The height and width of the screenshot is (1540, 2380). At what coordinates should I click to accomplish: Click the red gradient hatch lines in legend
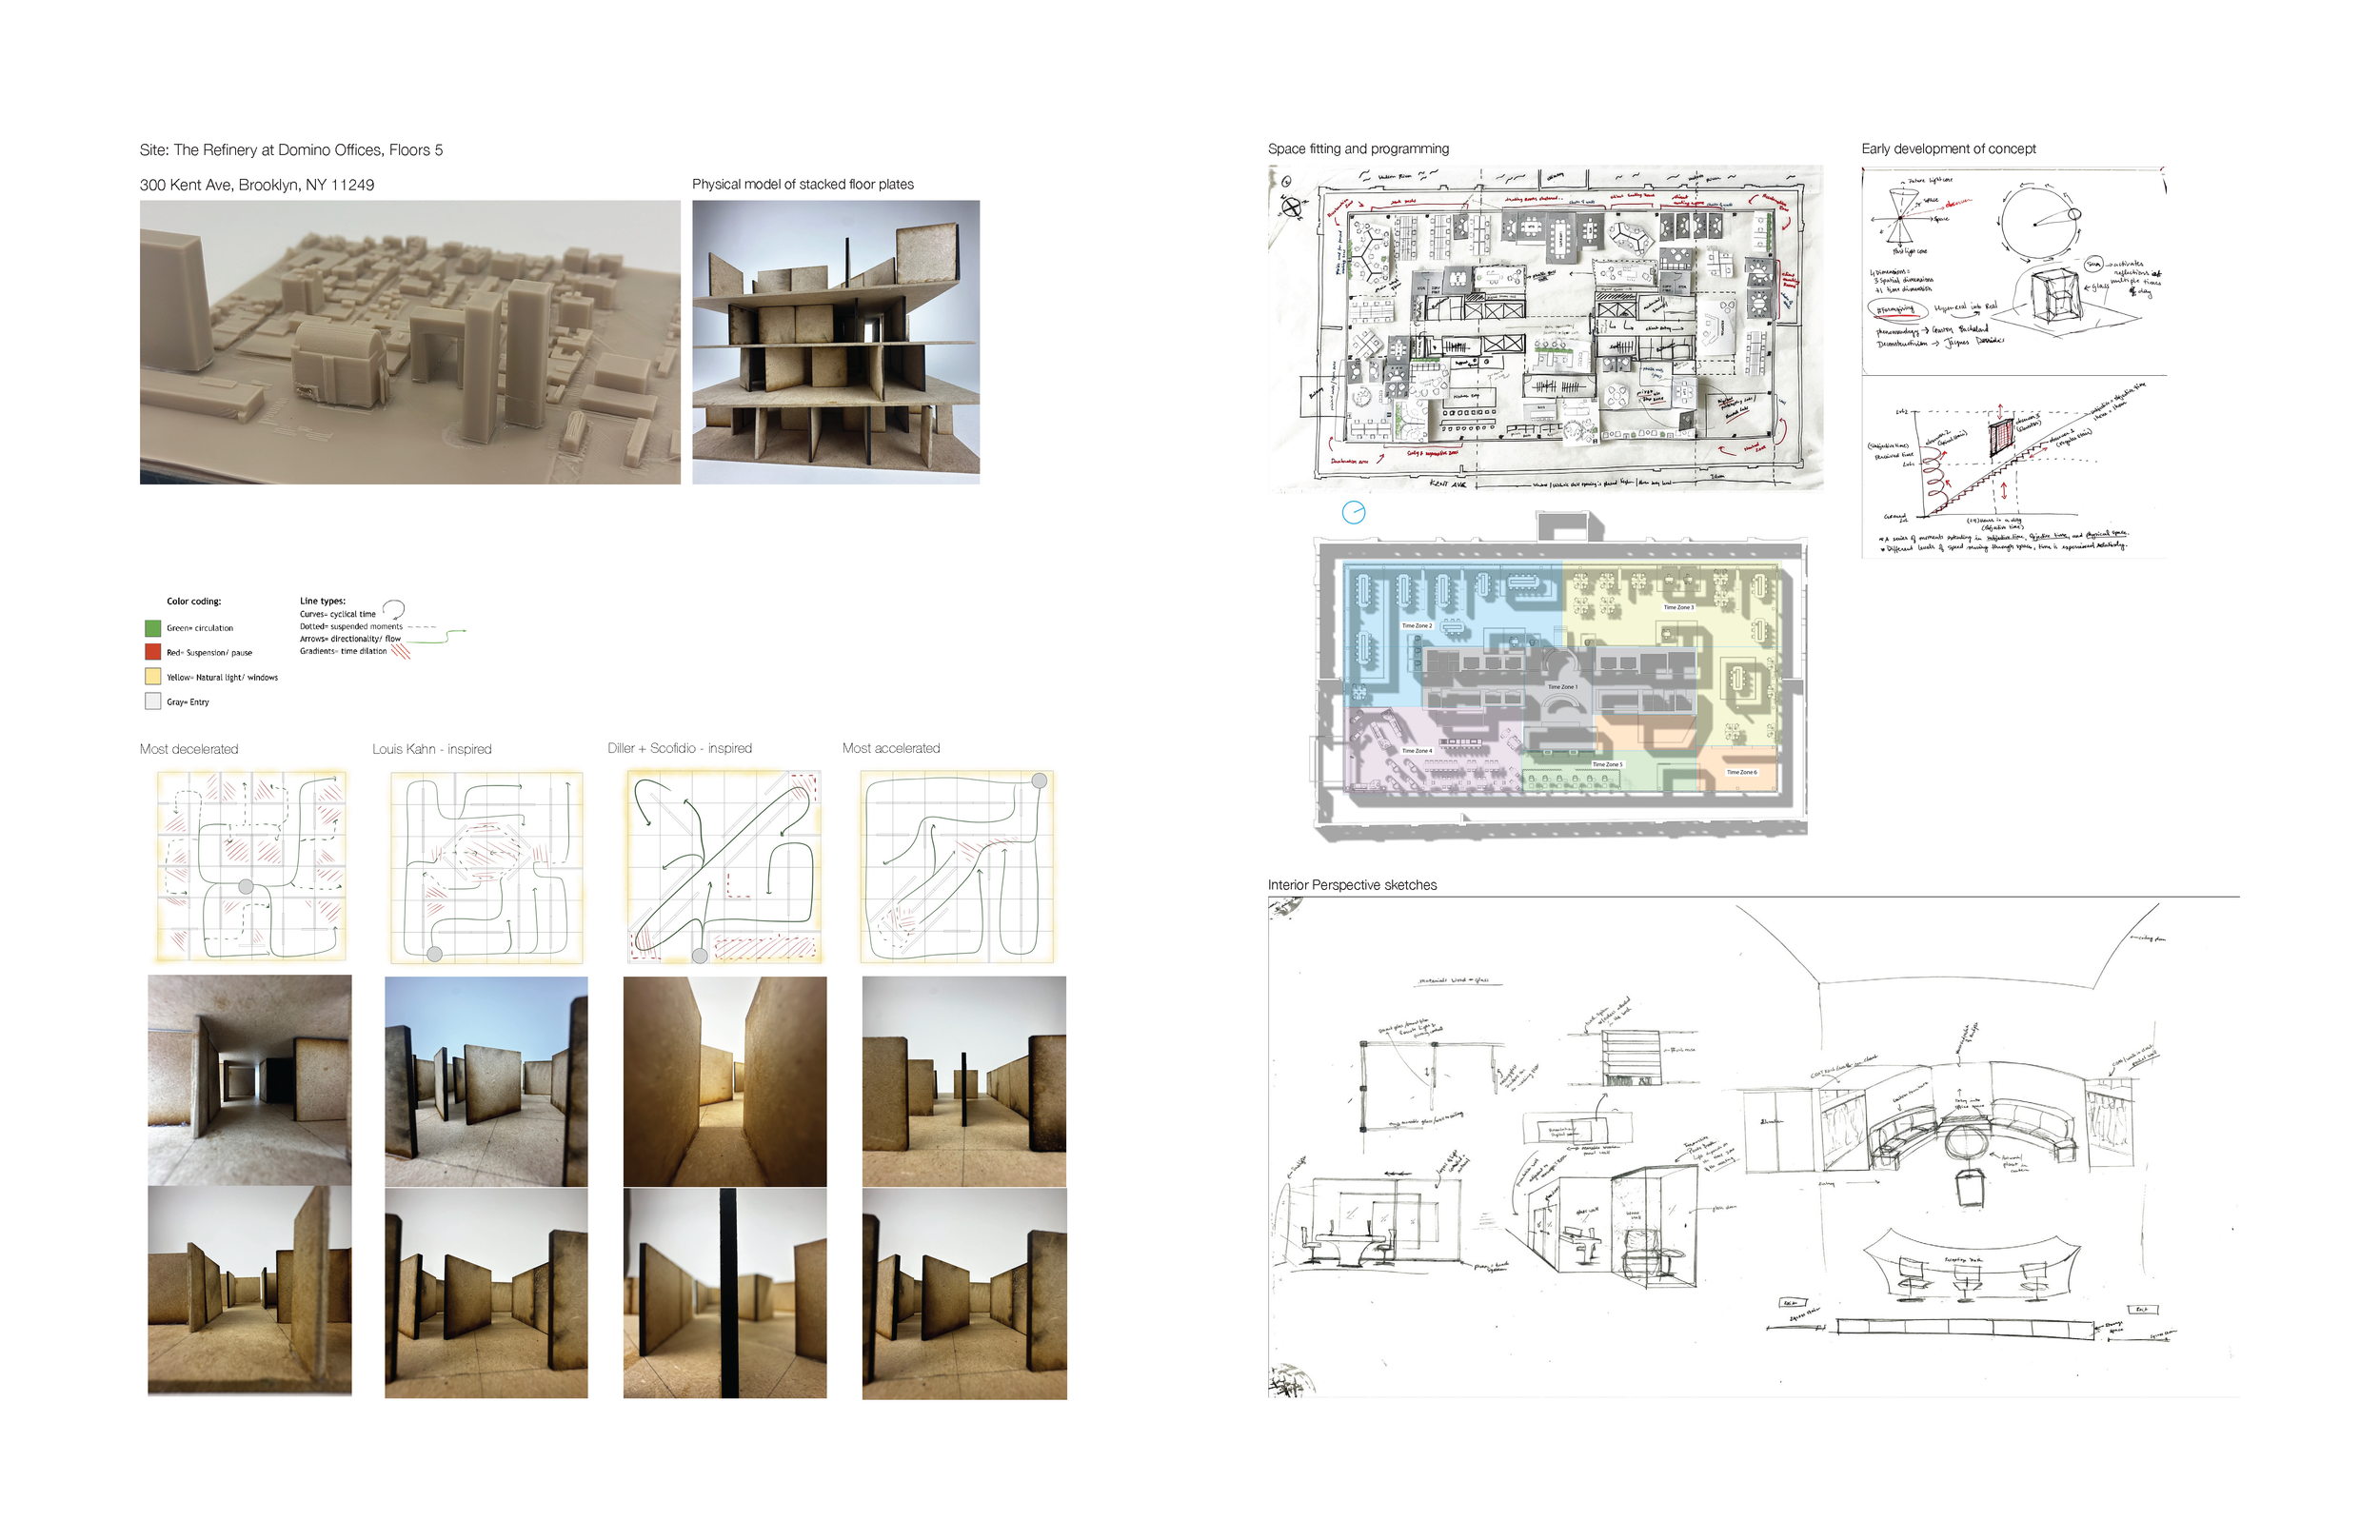[401, 652]
